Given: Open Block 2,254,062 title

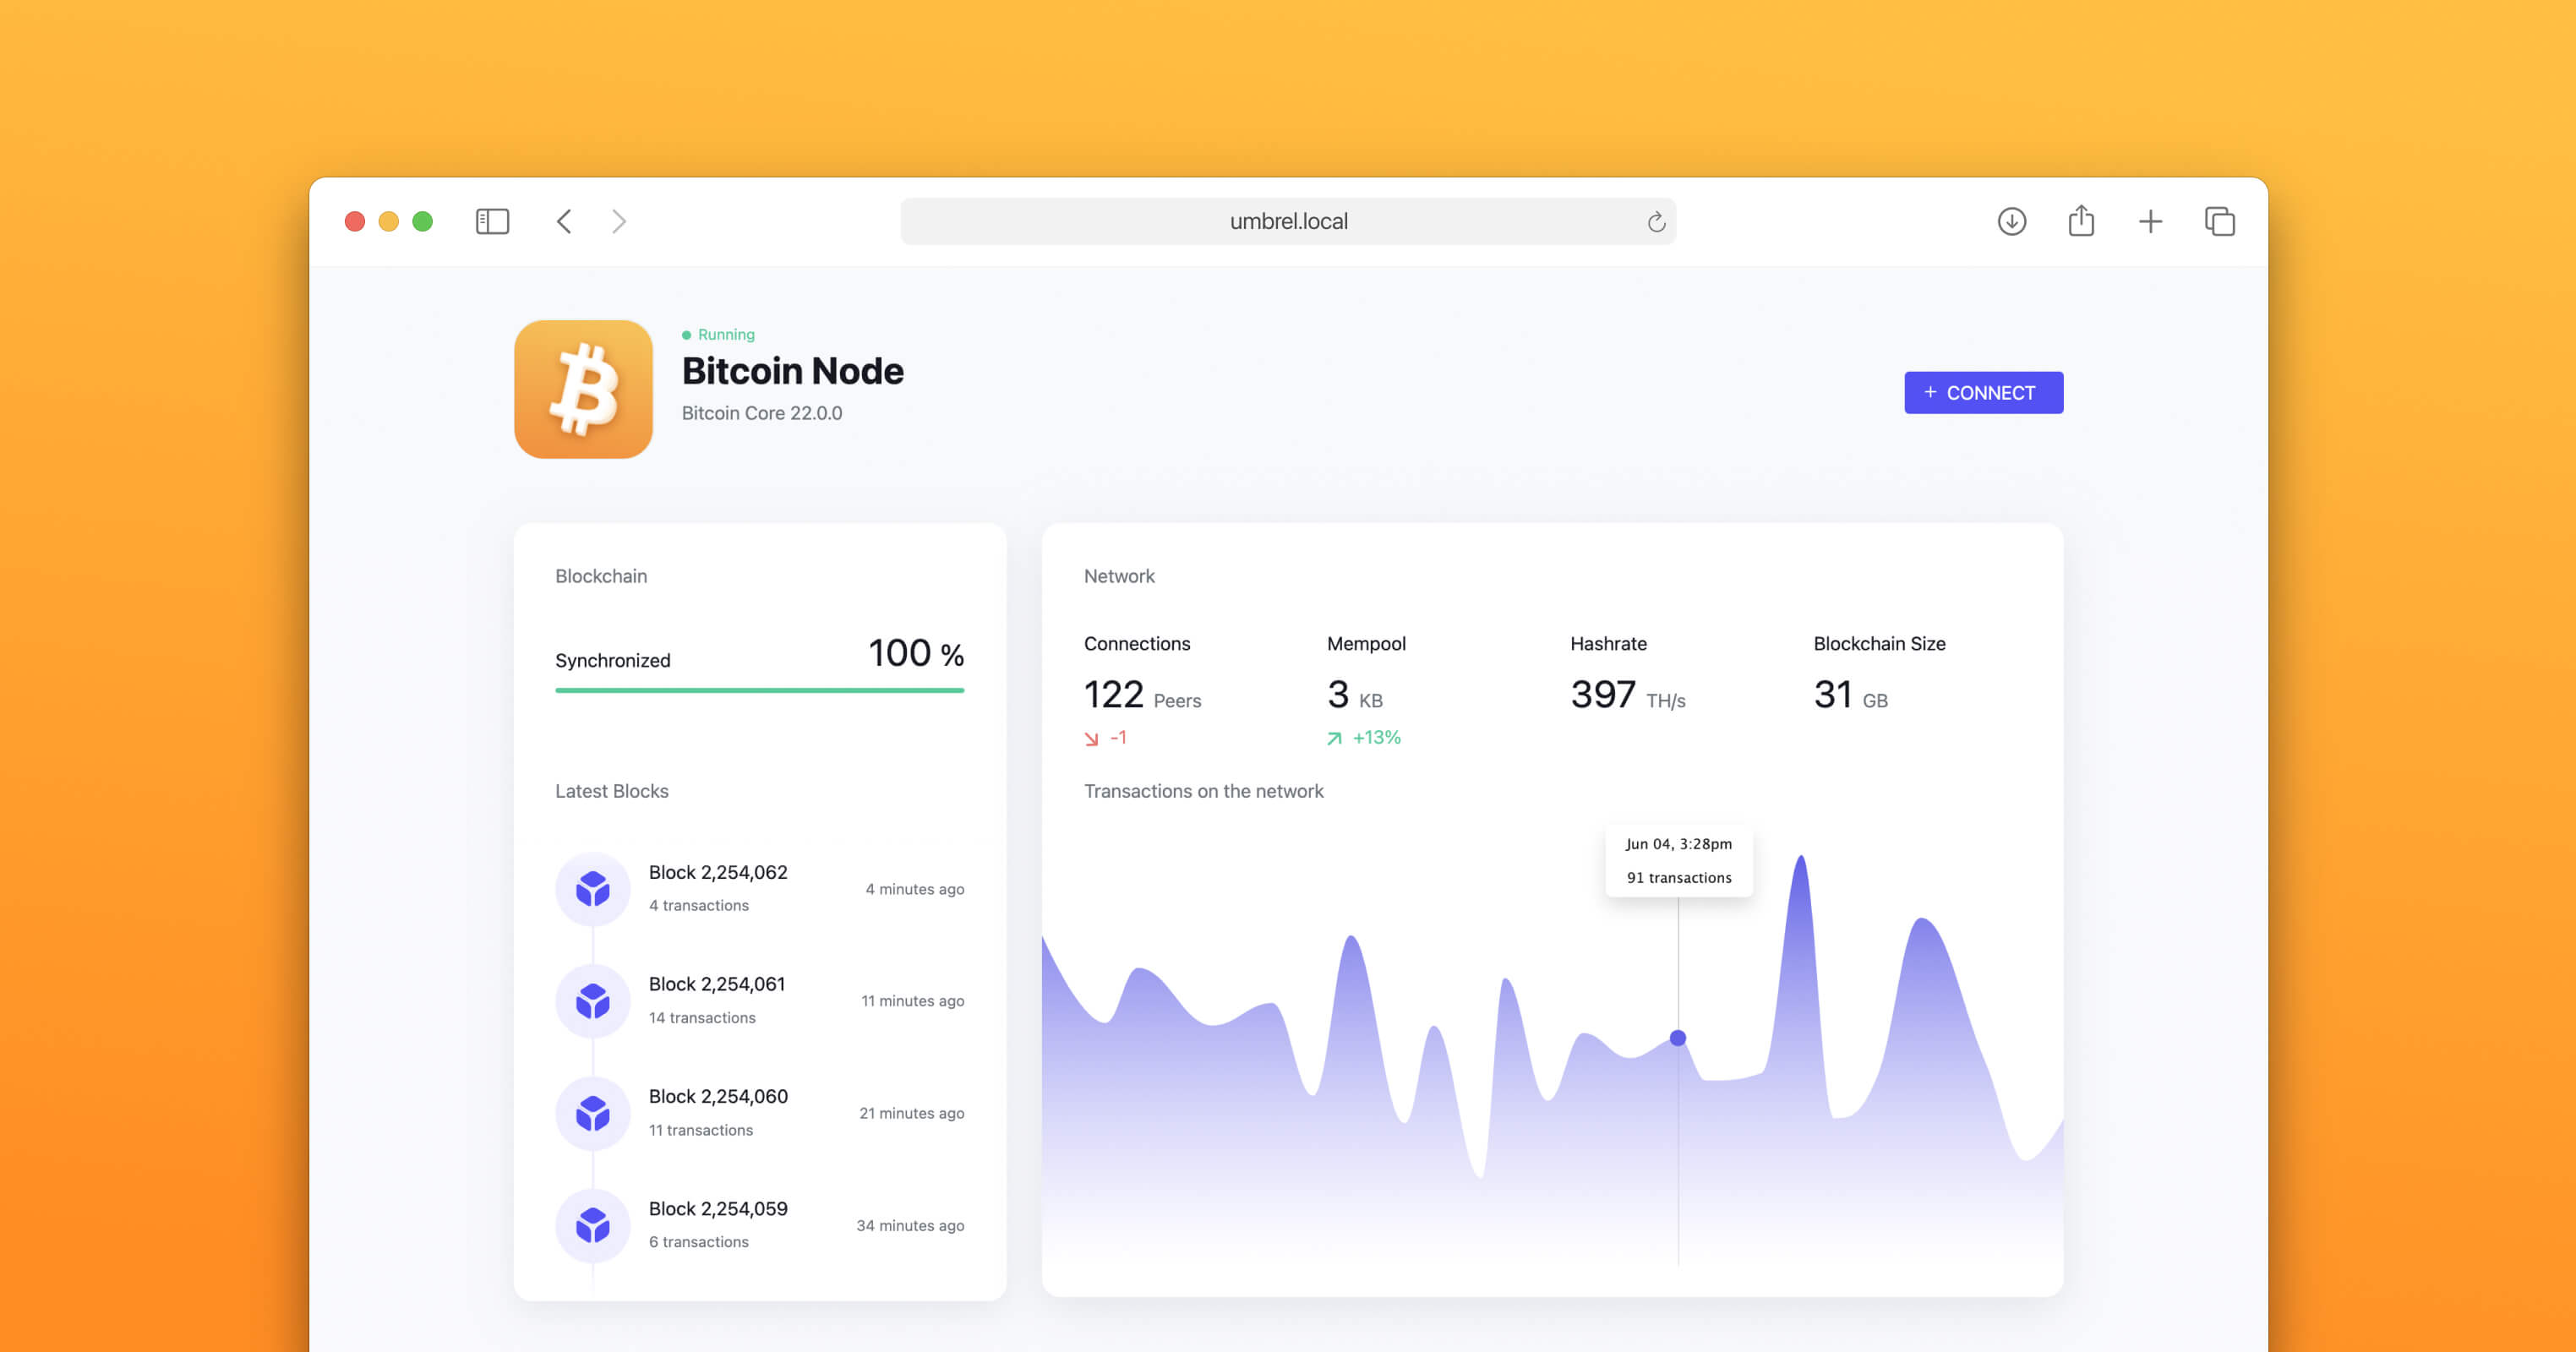Looking at the screenshot, I should pyautogui.click(x=718, y=872).
